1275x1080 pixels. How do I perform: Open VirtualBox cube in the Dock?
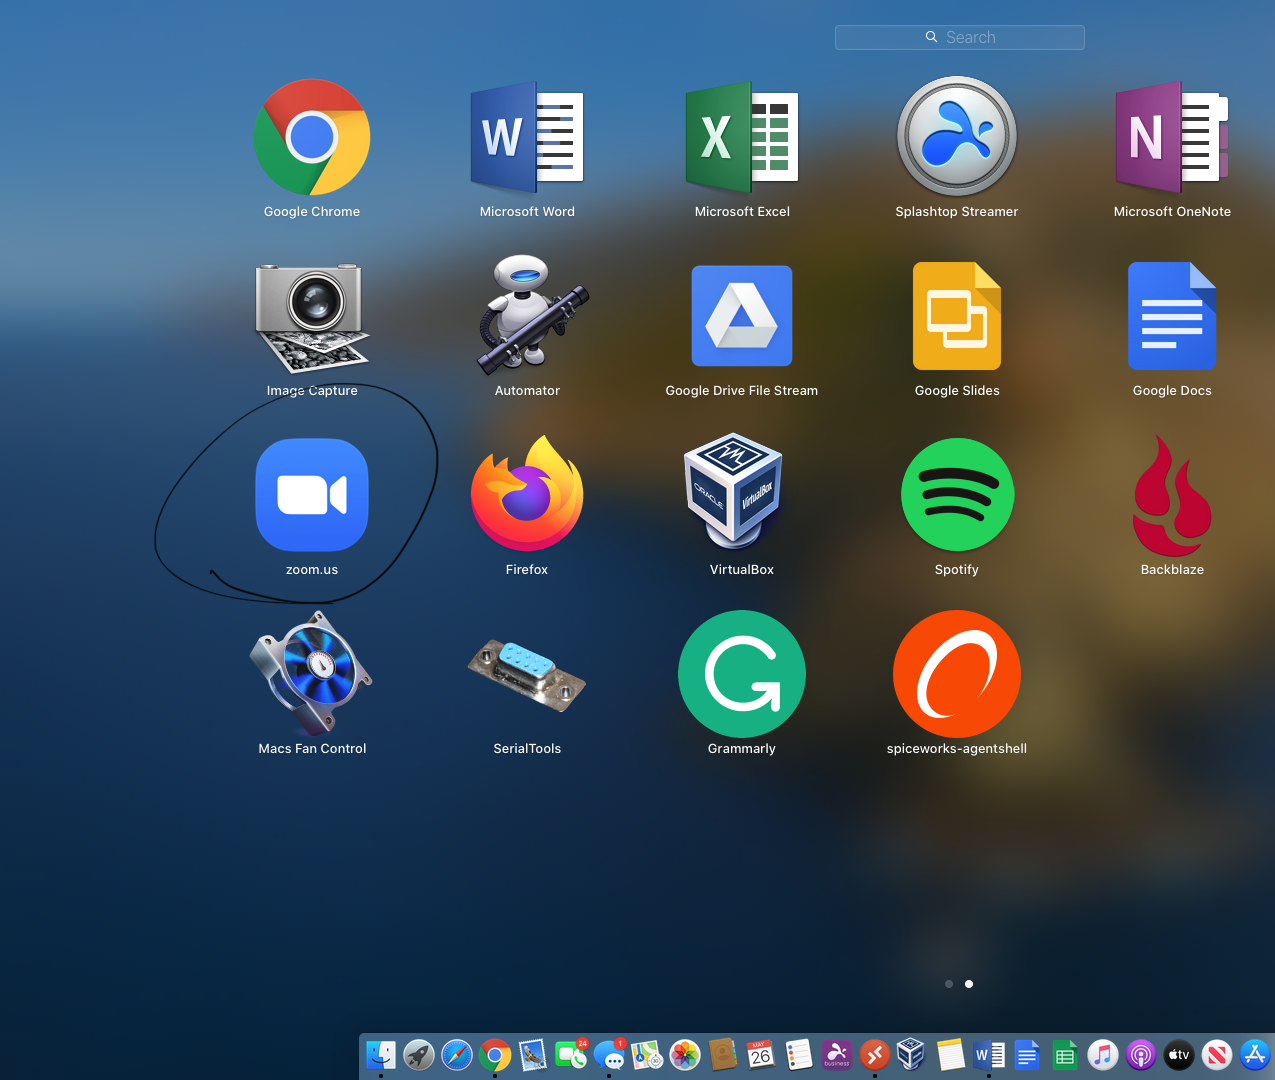click(x=911, y=1054)
